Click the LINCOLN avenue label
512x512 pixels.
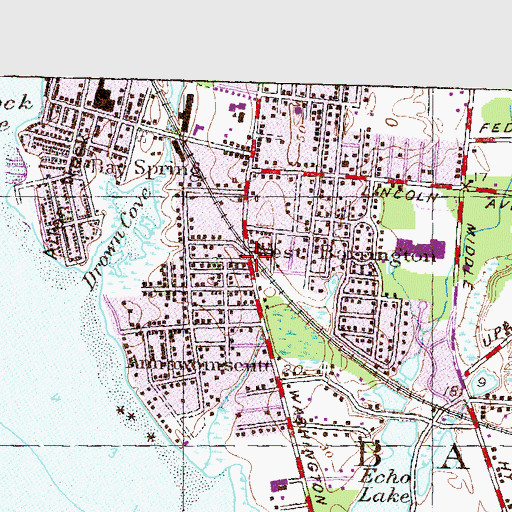(x=399, y=194)
